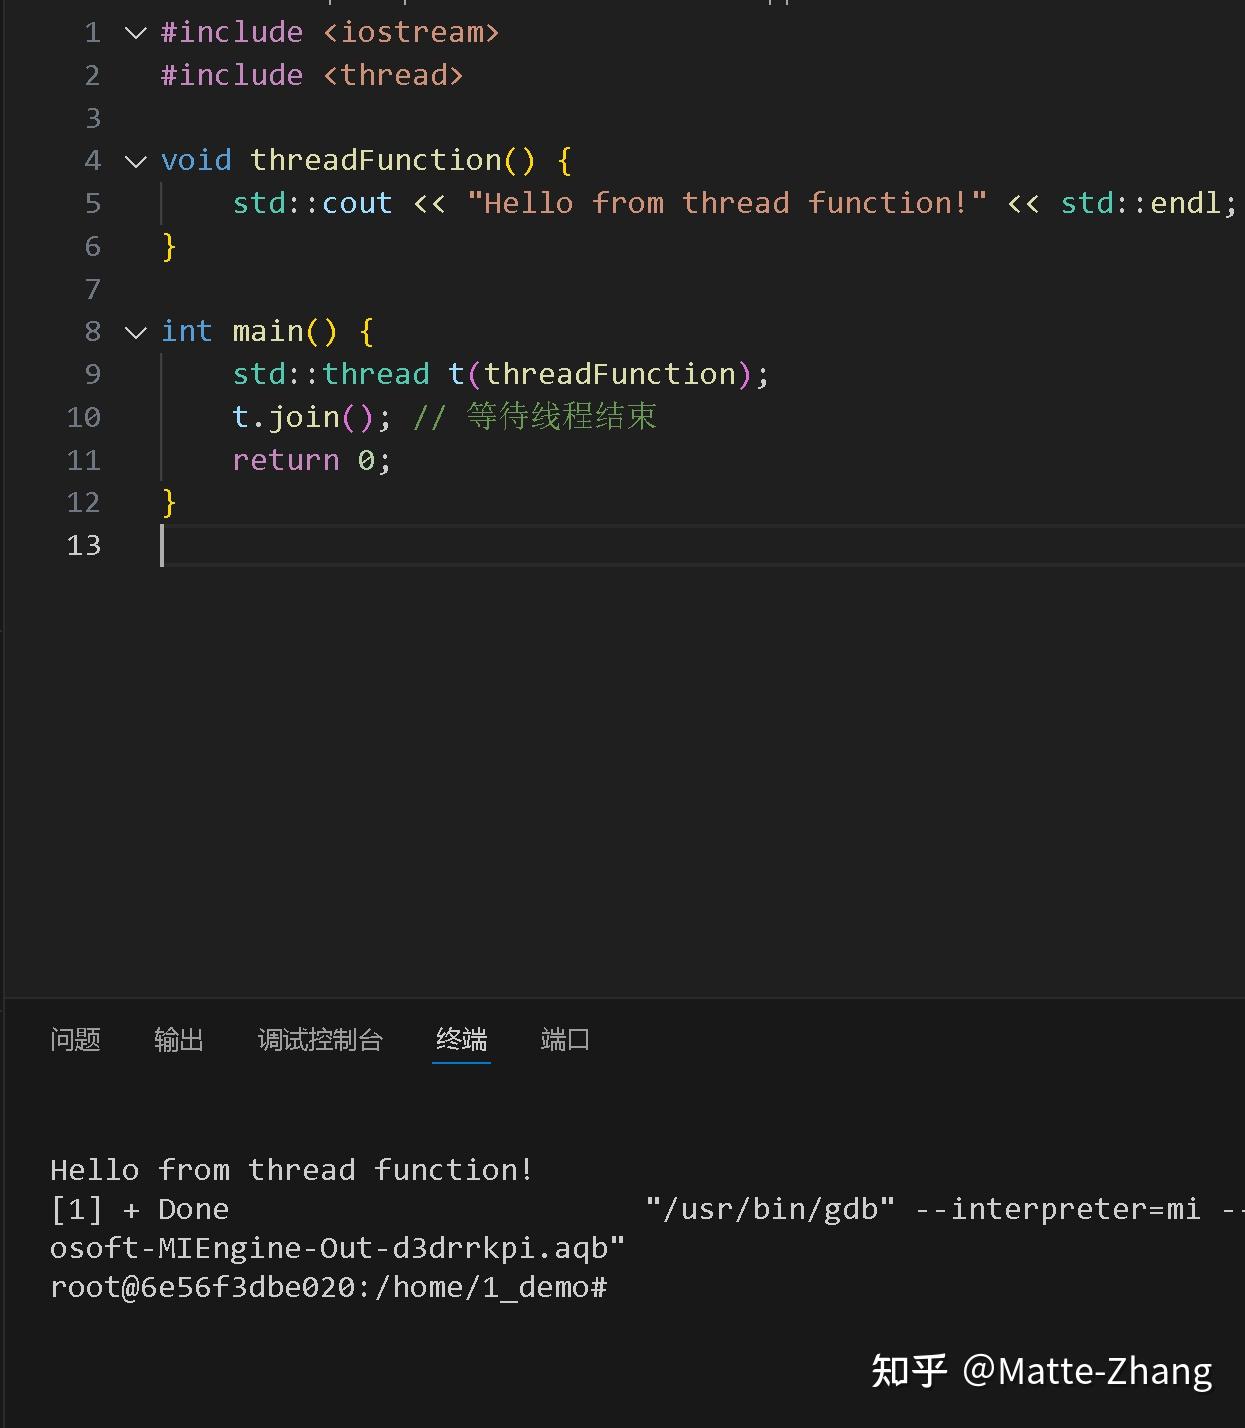
Task: Click line number 5 in the gutter
Action: click(x=92, y=203)
